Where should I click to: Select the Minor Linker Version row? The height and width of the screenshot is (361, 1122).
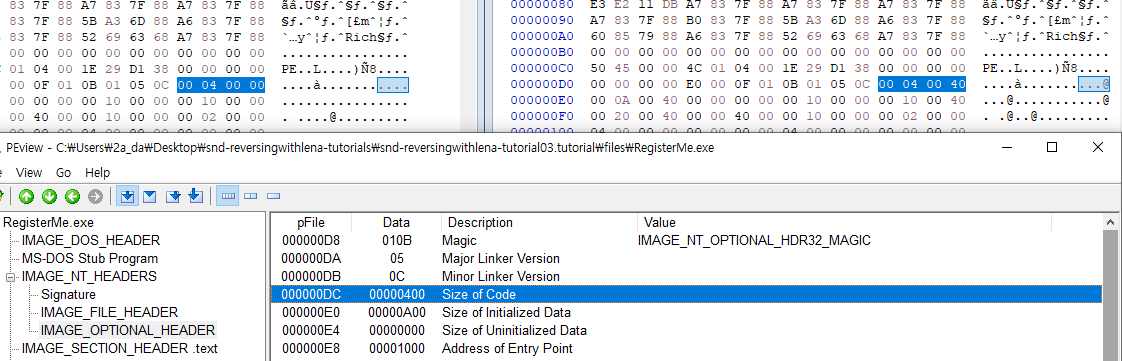pyautogui.click(x=686, y=276)
